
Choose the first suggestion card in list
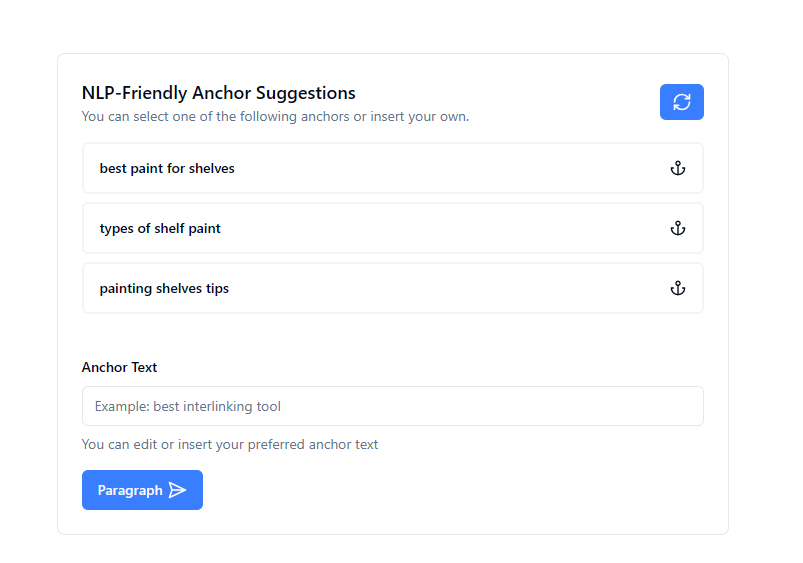pyautogui.click(x=393, y=168)
